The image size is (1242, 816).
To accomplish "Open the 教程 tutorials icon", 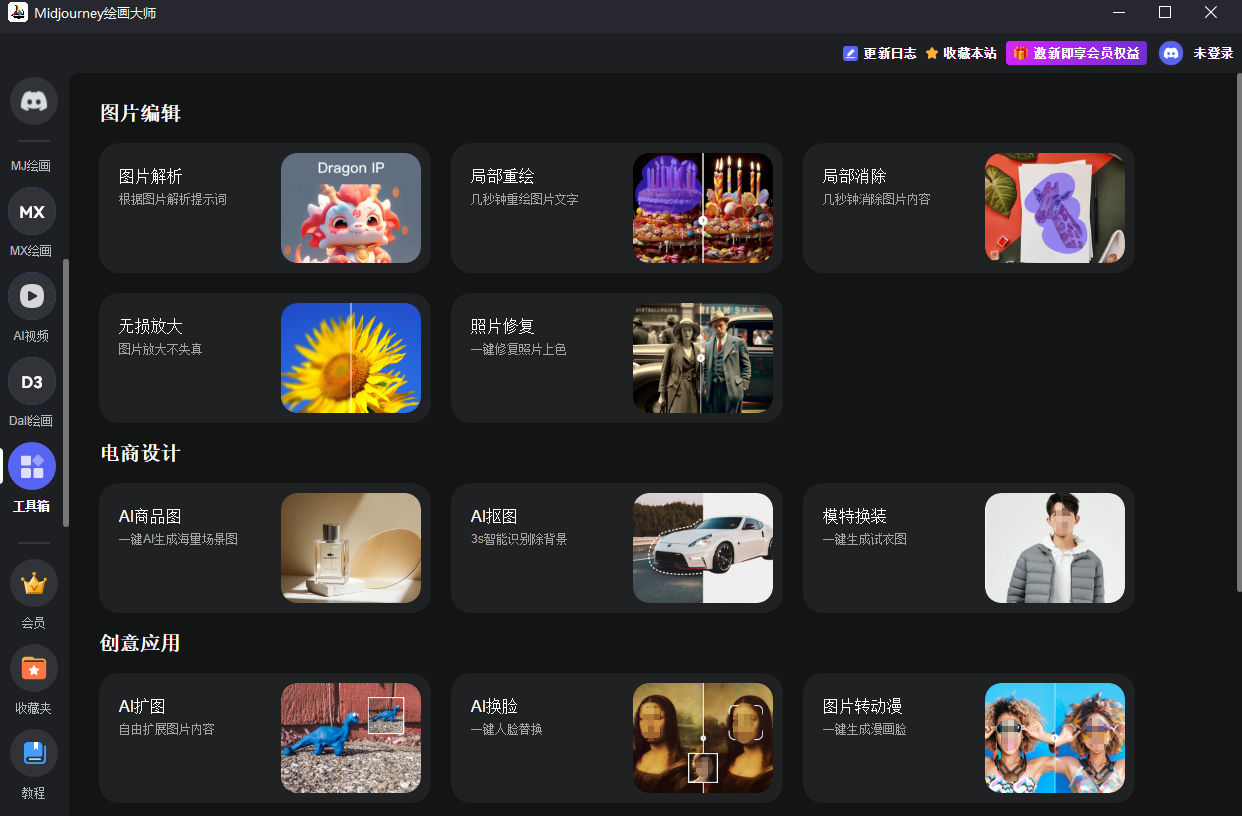I will (x=33, y=752).
